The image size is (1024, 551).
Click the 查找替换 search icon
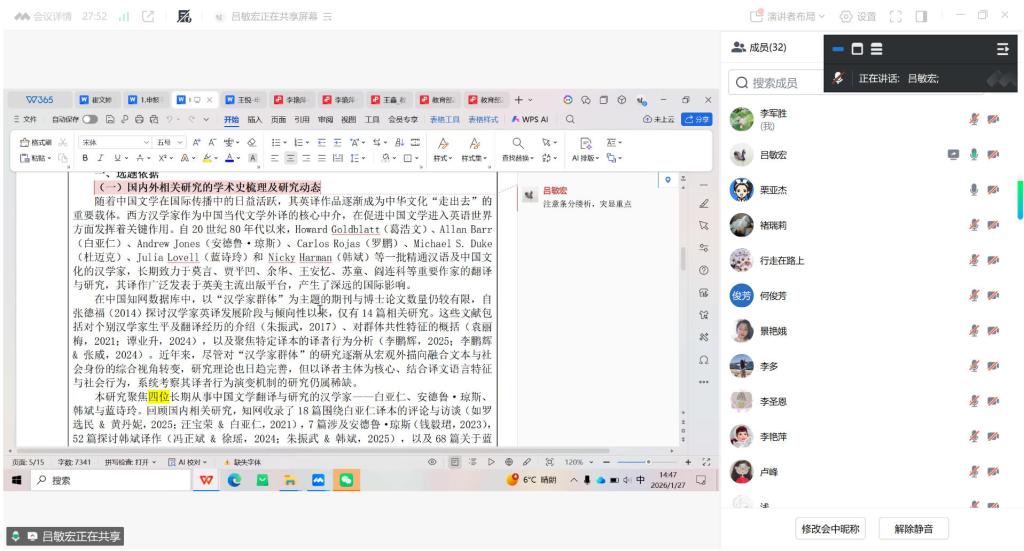click(518, 143)
